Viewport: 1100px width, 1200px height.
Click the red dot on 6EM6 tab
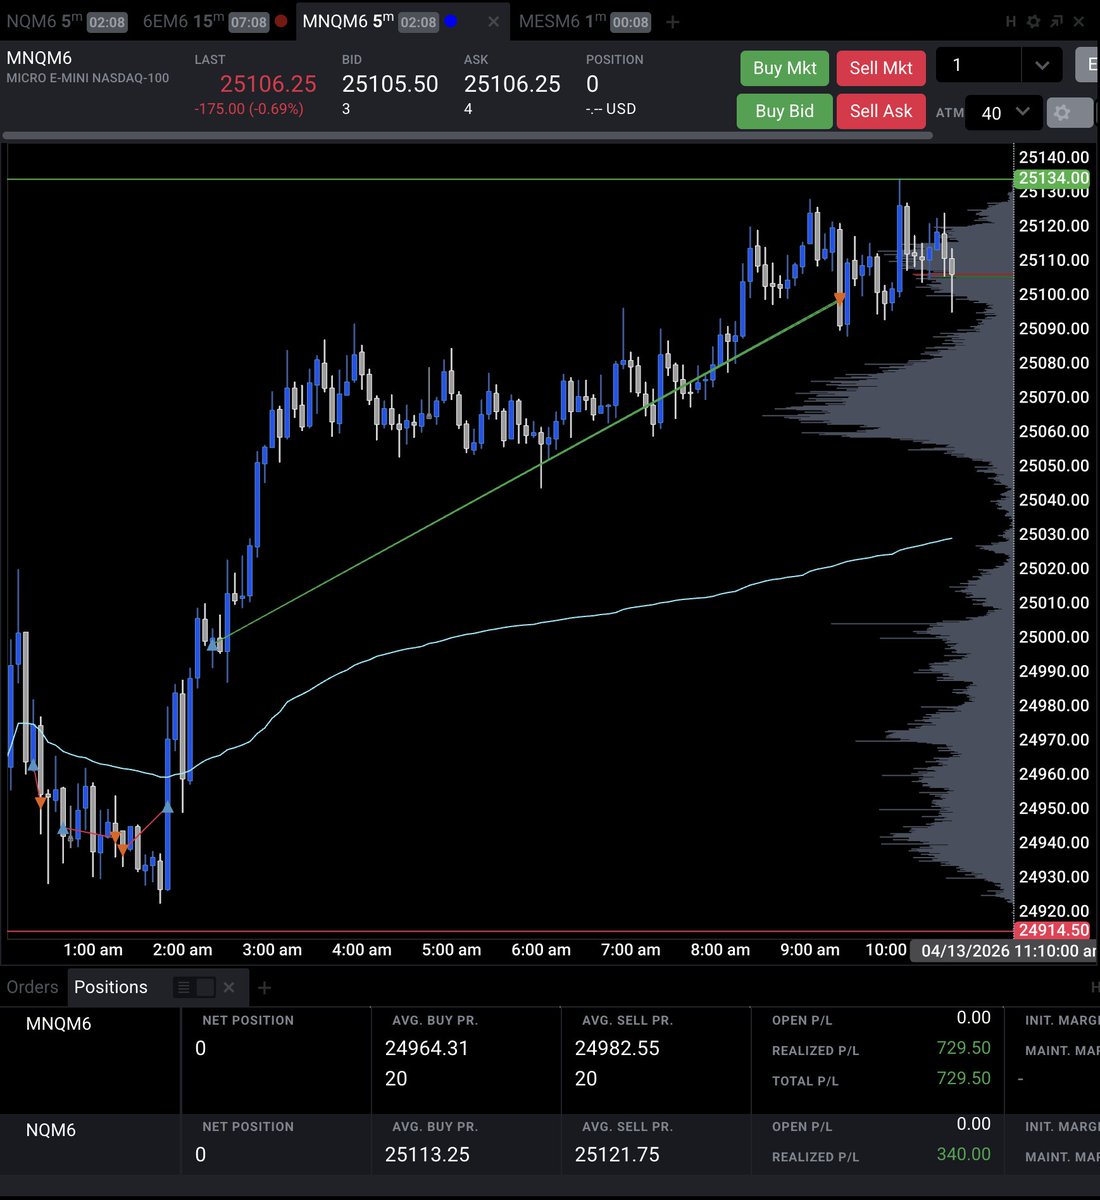(x=281, y=21)
